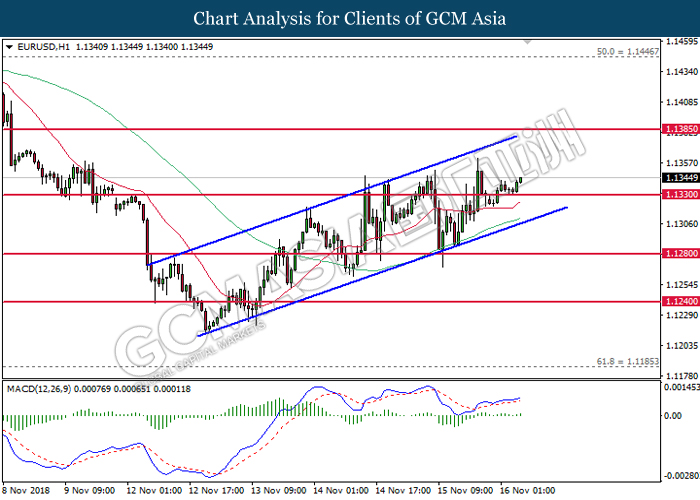Select the '9 Nov 09:00' time label
The width and height of the screenshot is (700, 500).
coord(89,490)
